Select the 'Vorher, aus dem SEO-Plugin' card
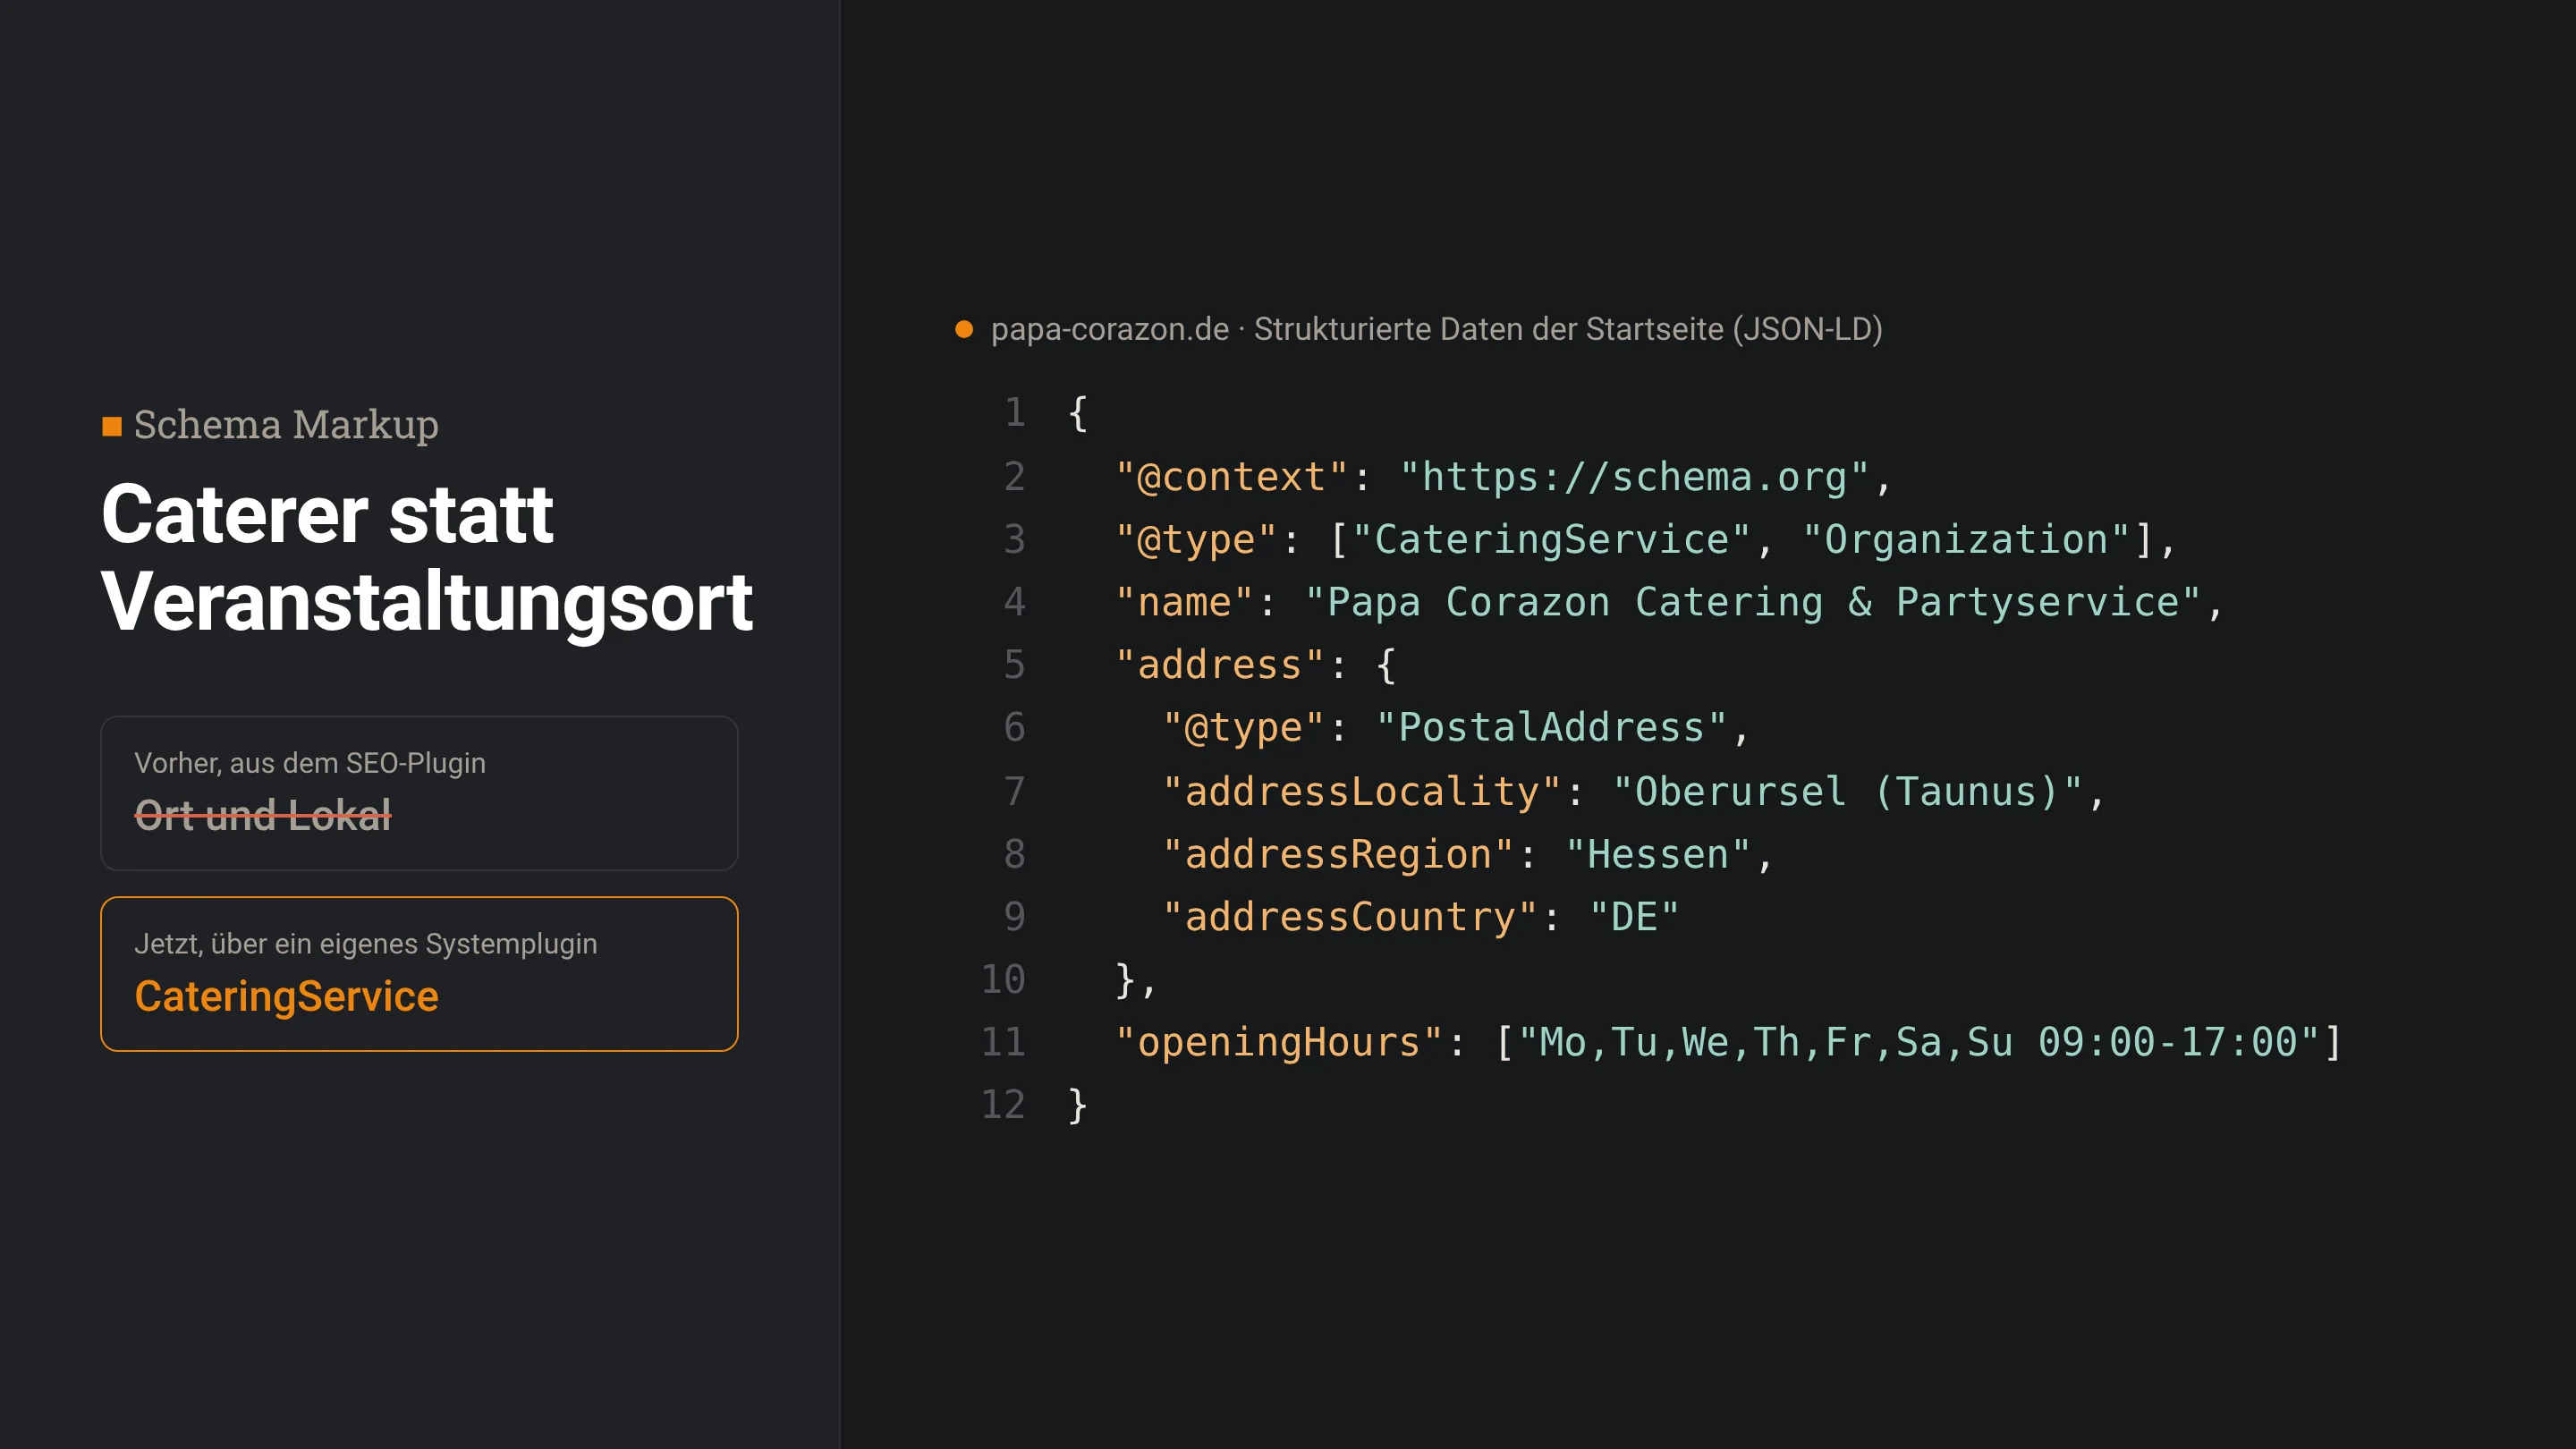This screenshot has width=2576, height=1449. pos(419,793)
